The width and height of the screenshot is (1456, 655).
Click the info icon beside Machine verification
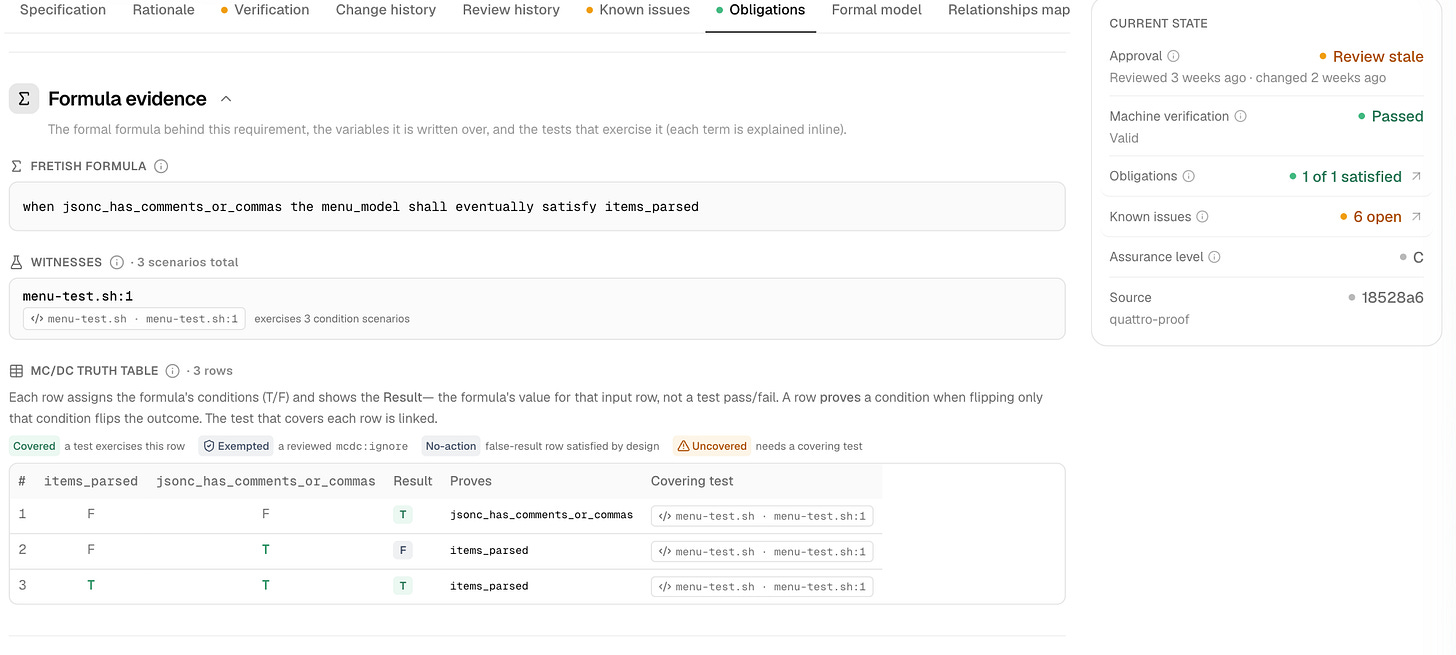tap(1241, 116)
